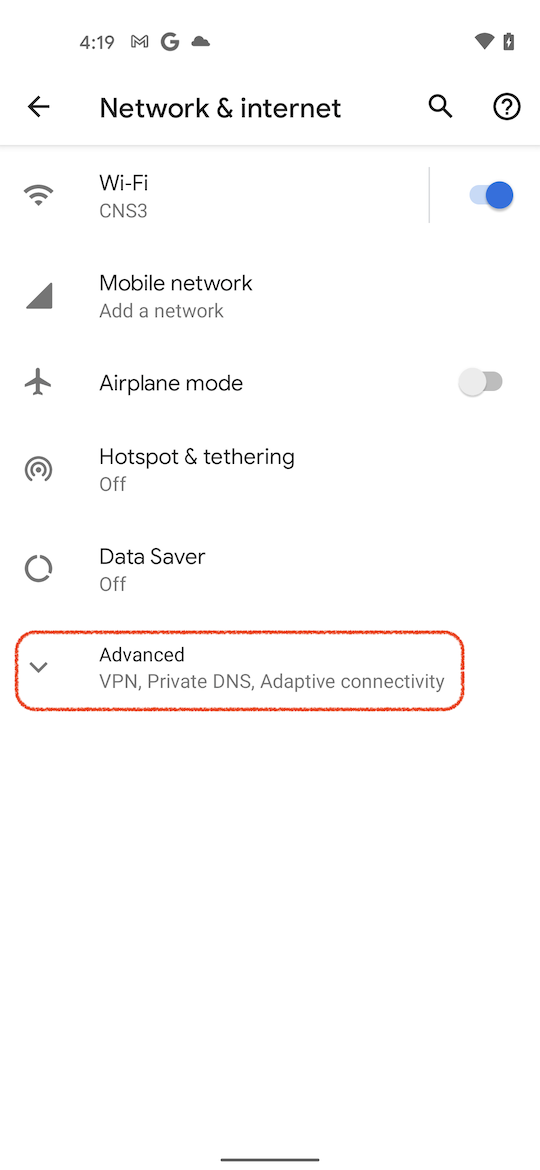The width and height of the screenshot is (540, 1170).
Task: Tap the Data Saver circle icon
Action: (x=38, y=569)
